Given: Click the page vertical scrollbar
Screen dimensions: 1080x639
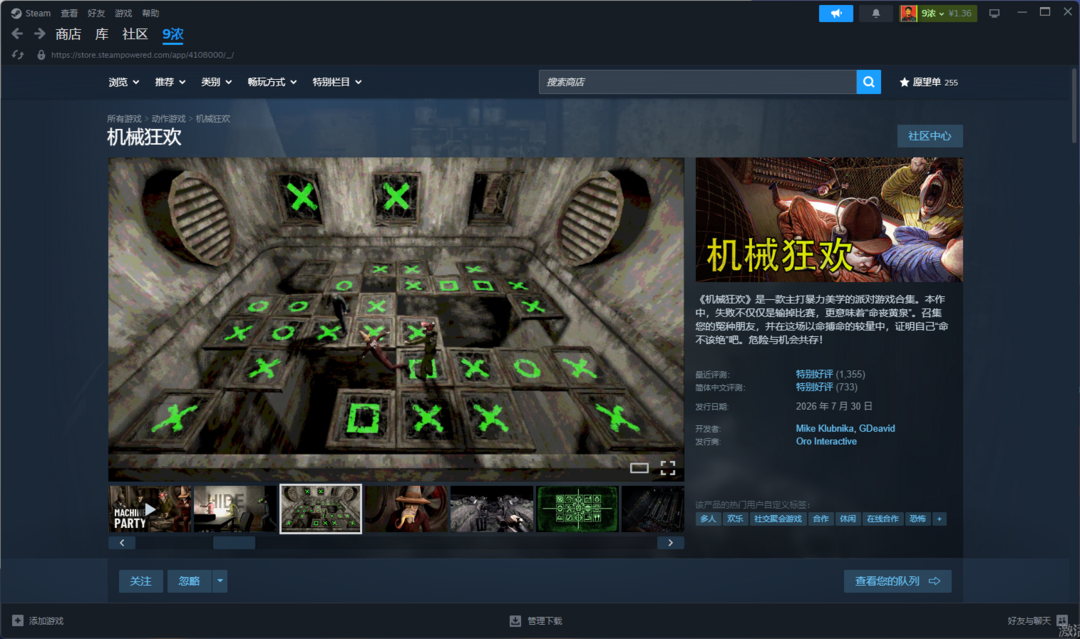Looking at the screenshot, I should [1074, 105].
